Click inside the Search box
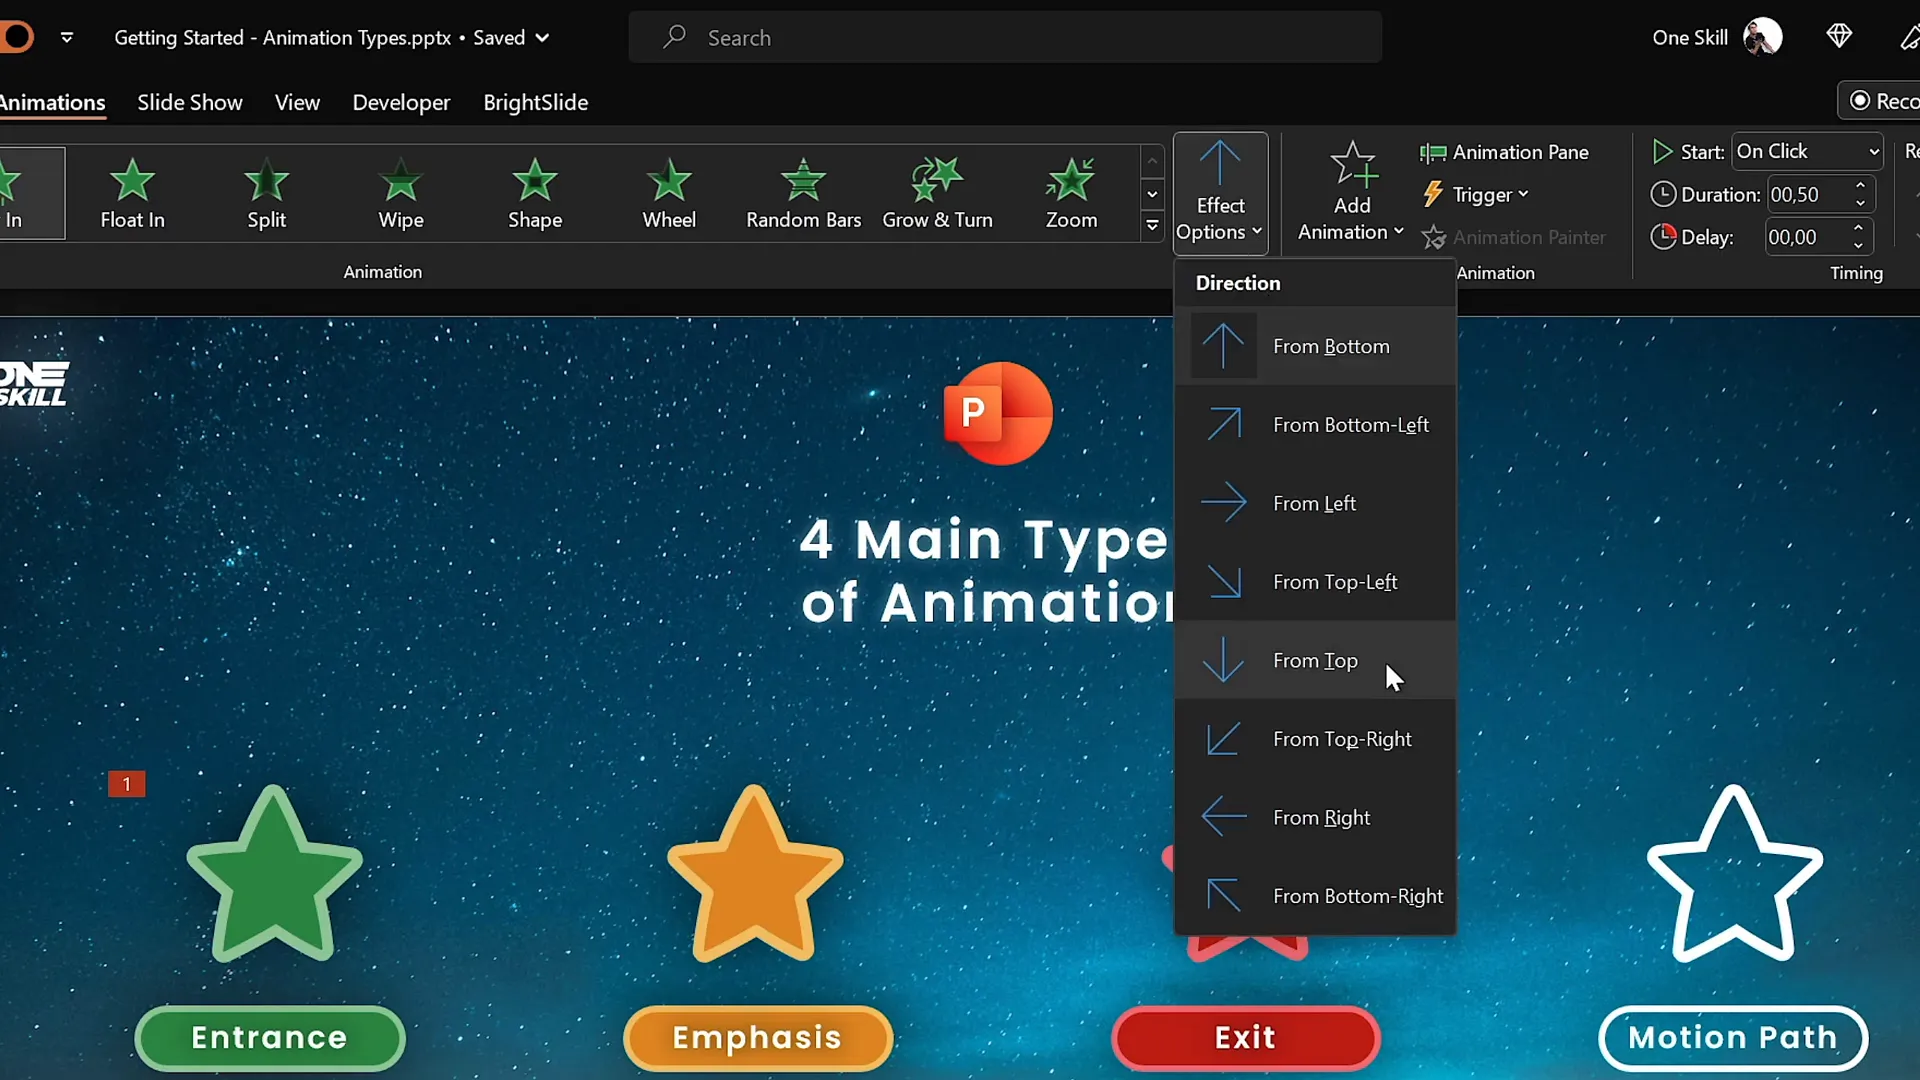This screenshot has width=1920, height=1080. [1003, 37]
